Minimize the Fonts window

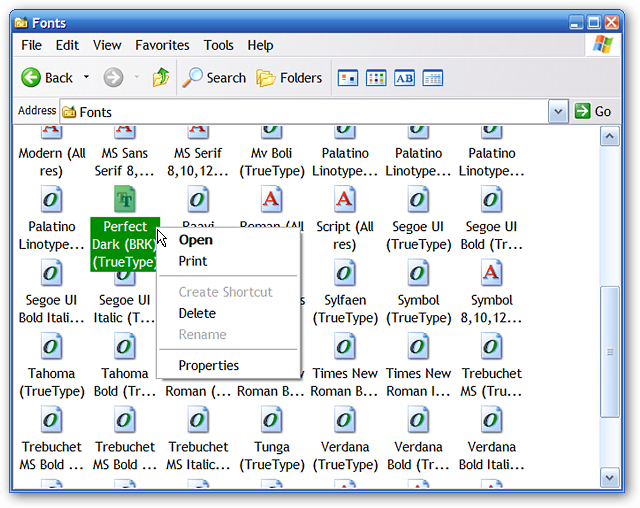[x=576, y=22]
